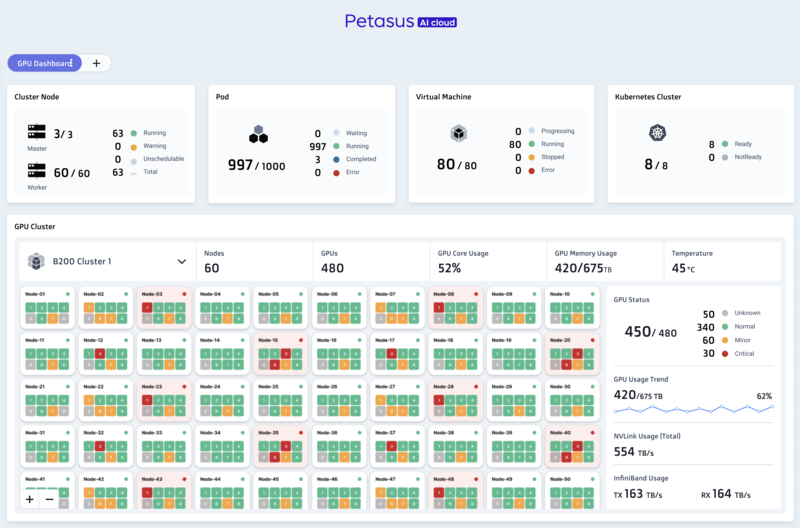Screen dimensions: 800x528
Task: Click the Petasus AI cloud logo
Action: [400, 21]
